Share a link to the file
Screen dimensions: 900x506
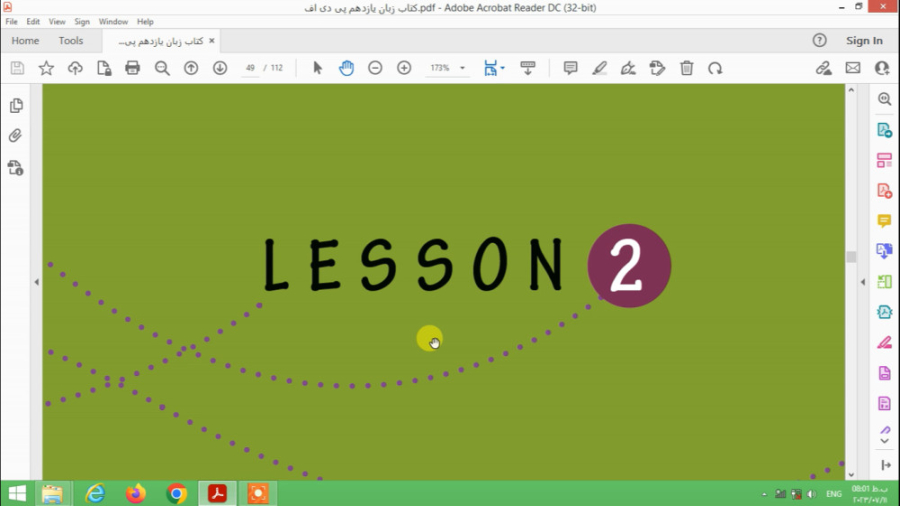tap(824, 68)
